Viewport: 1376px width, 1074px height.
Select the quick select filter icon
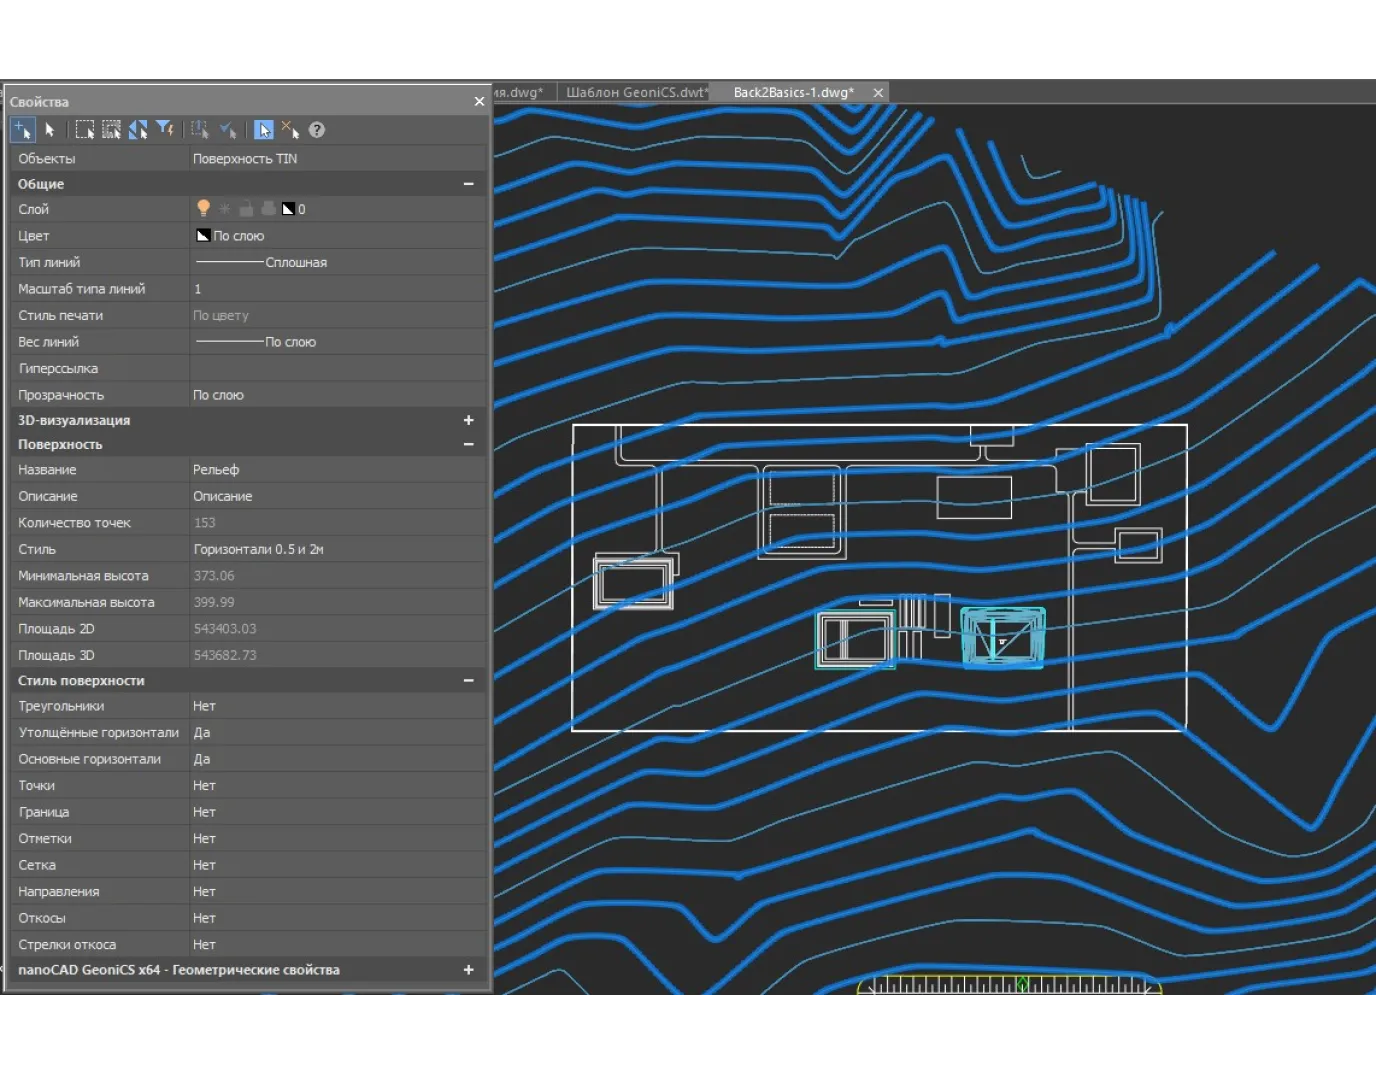(x=165, y=130)
